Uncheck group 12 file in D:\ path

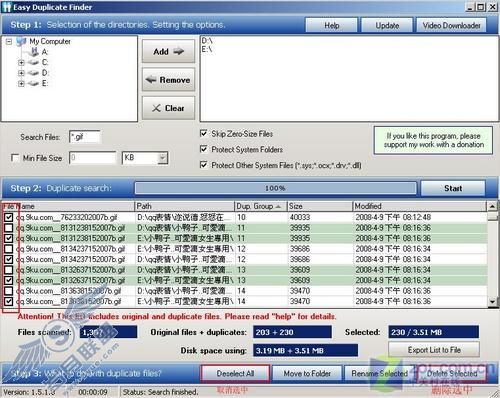[x=9, y=259]
